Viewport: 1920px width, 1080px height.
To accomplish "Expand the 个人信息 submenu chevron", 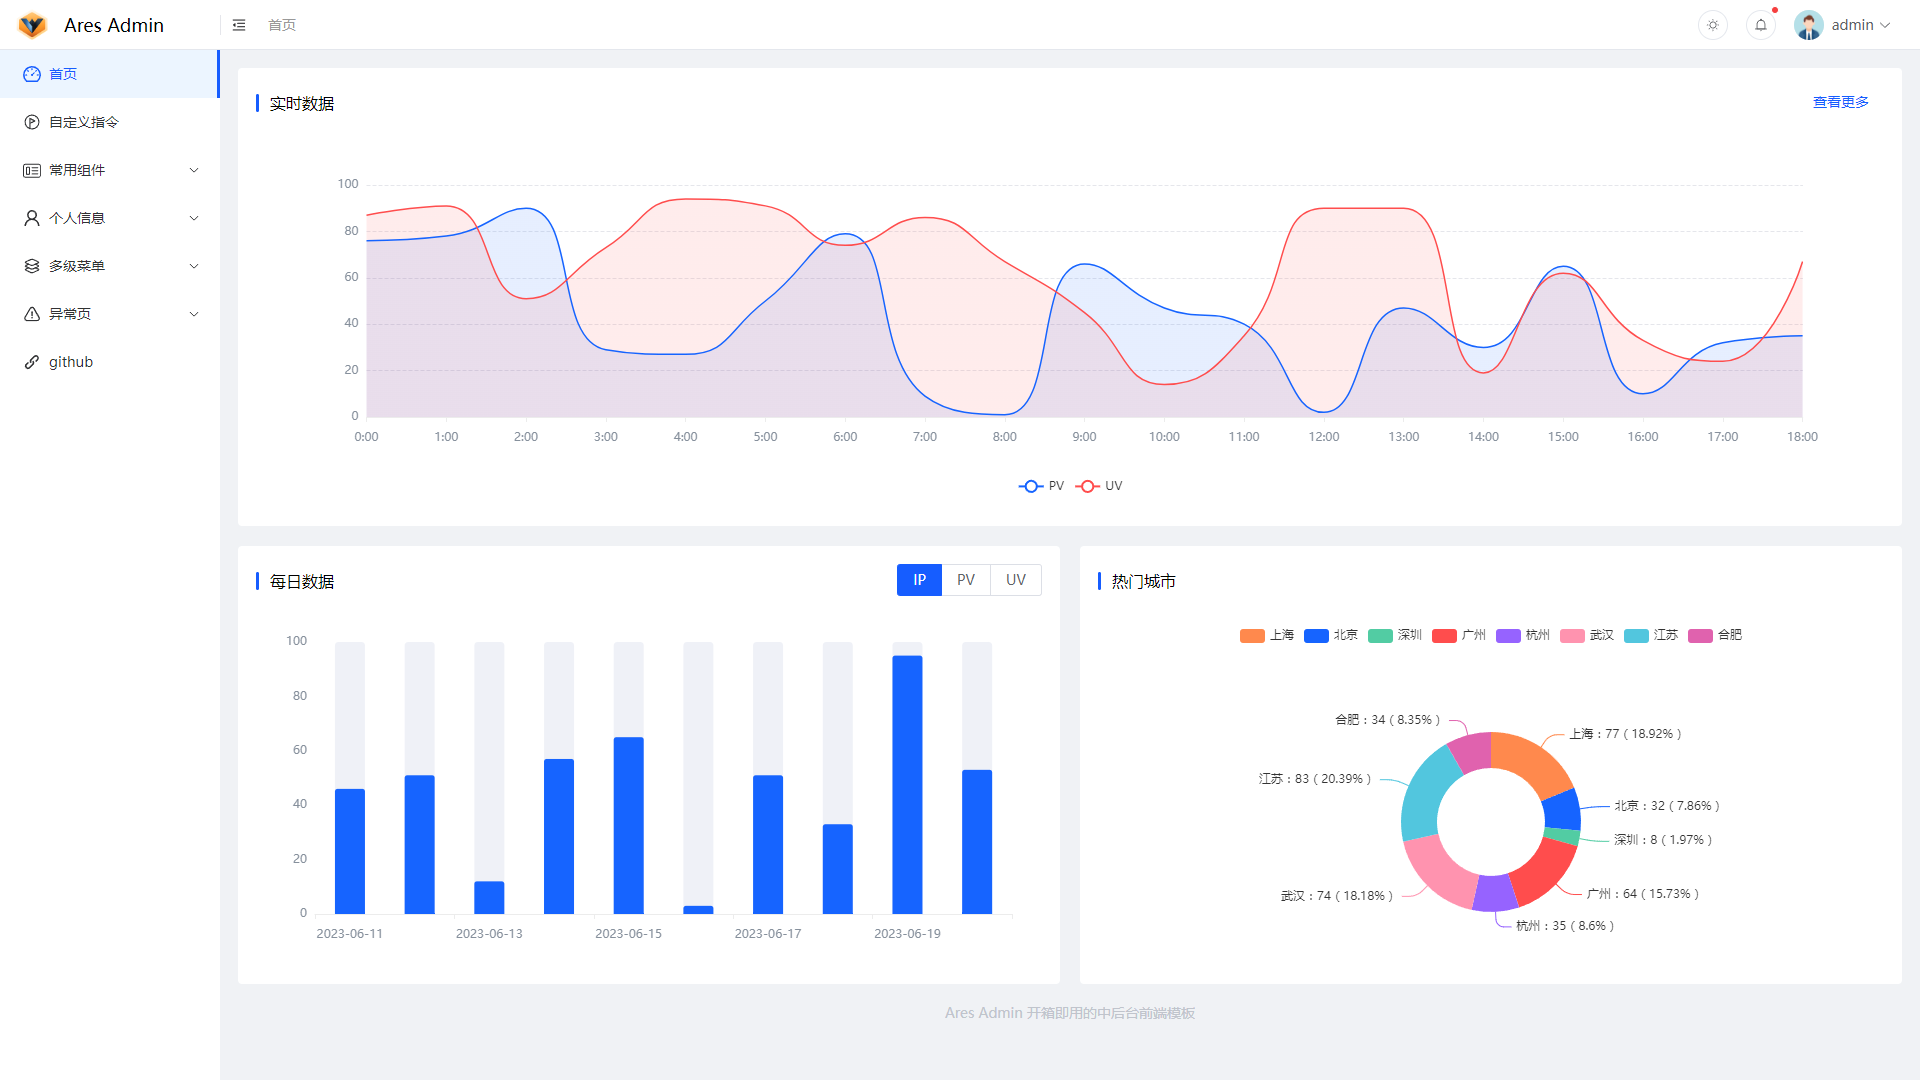I will pyautogui.click(x=194, y=218).
